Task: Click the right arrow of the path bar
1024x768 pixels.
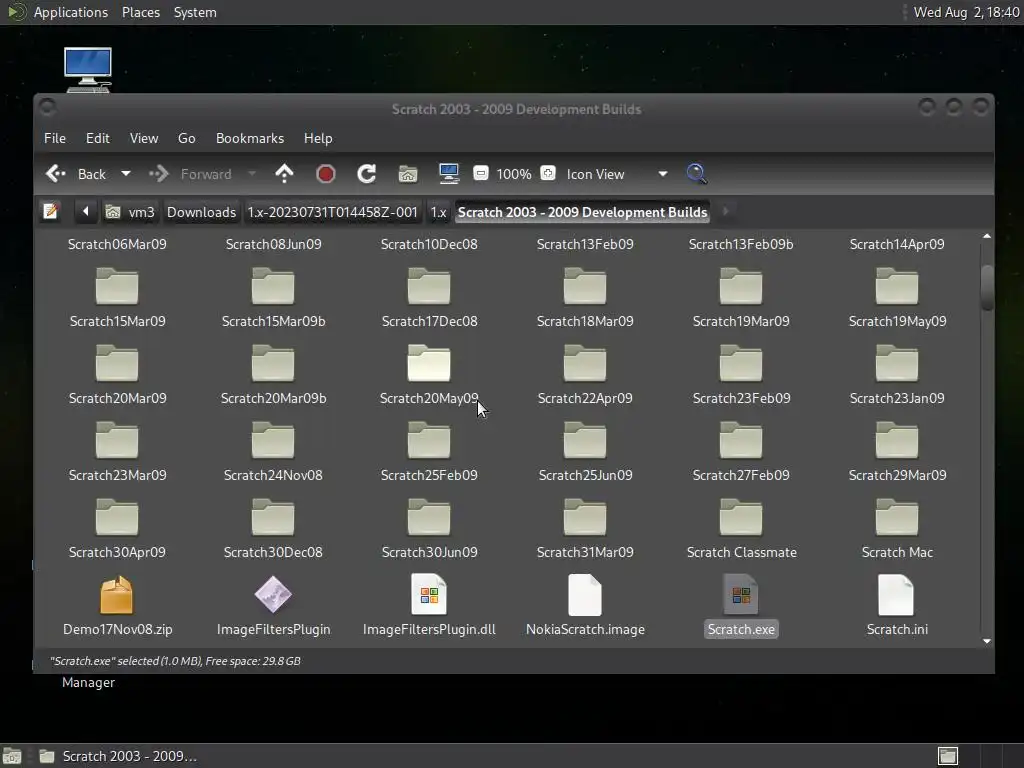Action: pos(725,212)
